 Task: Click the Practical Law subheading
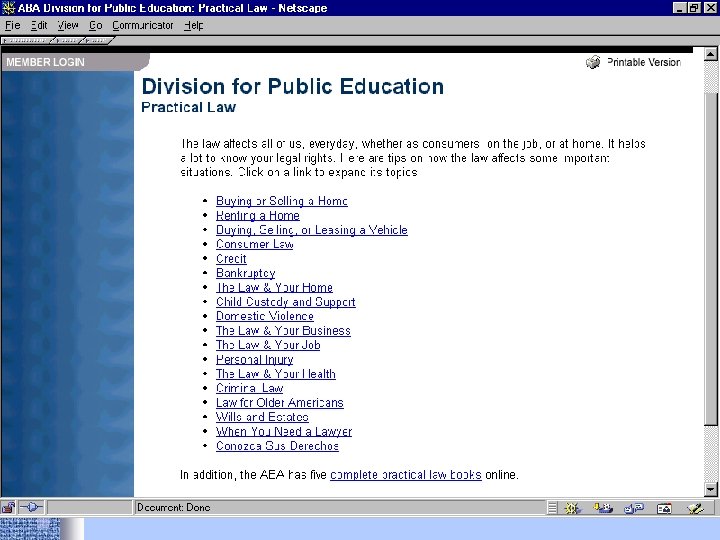click(189, 107)
